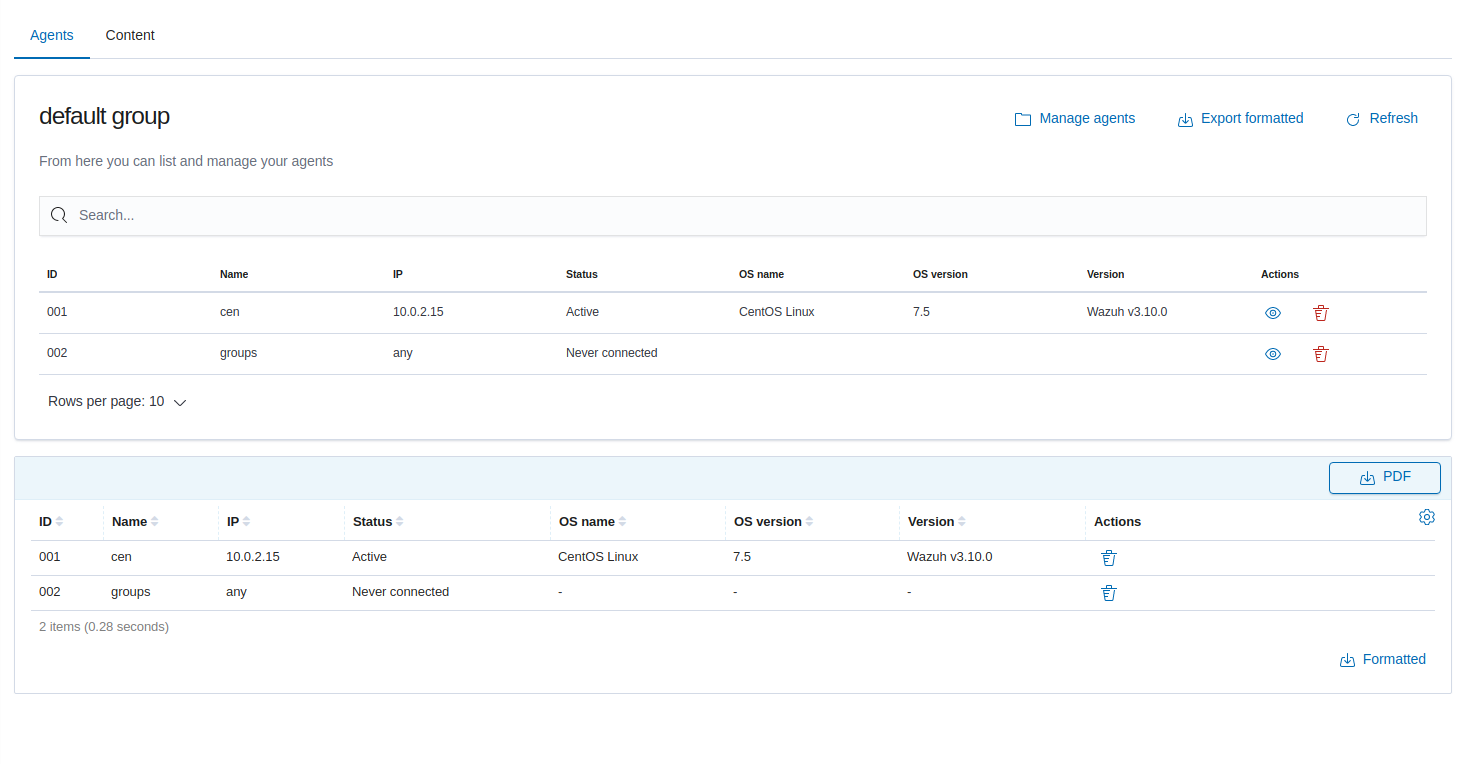The height and width of the screenshot is (764, 1465).
Task: Open the column settings gear icon
Action: (x=1426, y=517)
